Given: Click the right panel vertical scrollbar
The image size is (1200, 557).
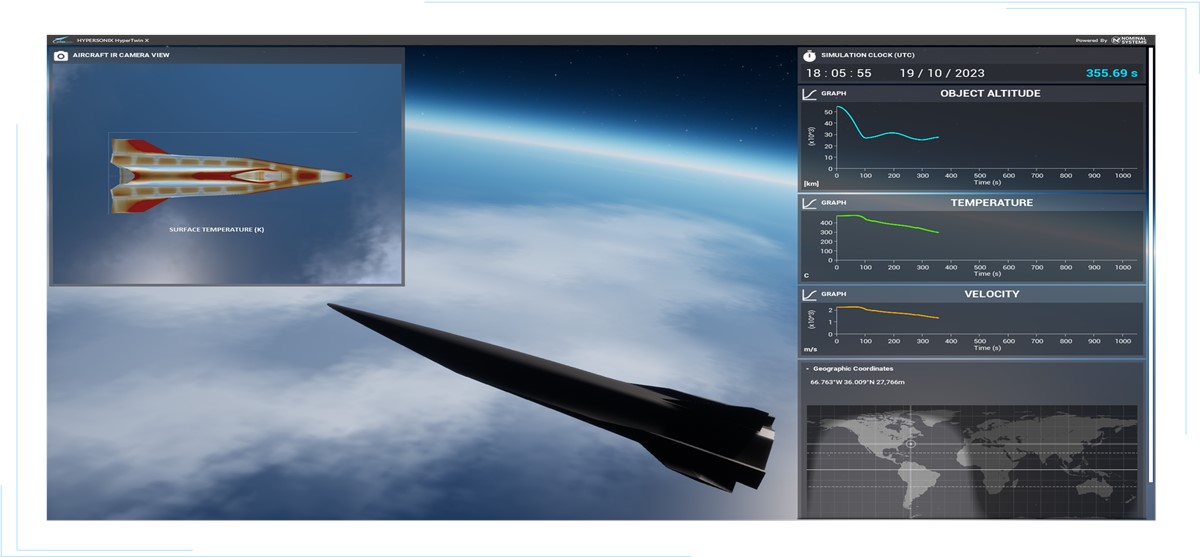Looking at the screenshot, I should (x=1151, y=263).
